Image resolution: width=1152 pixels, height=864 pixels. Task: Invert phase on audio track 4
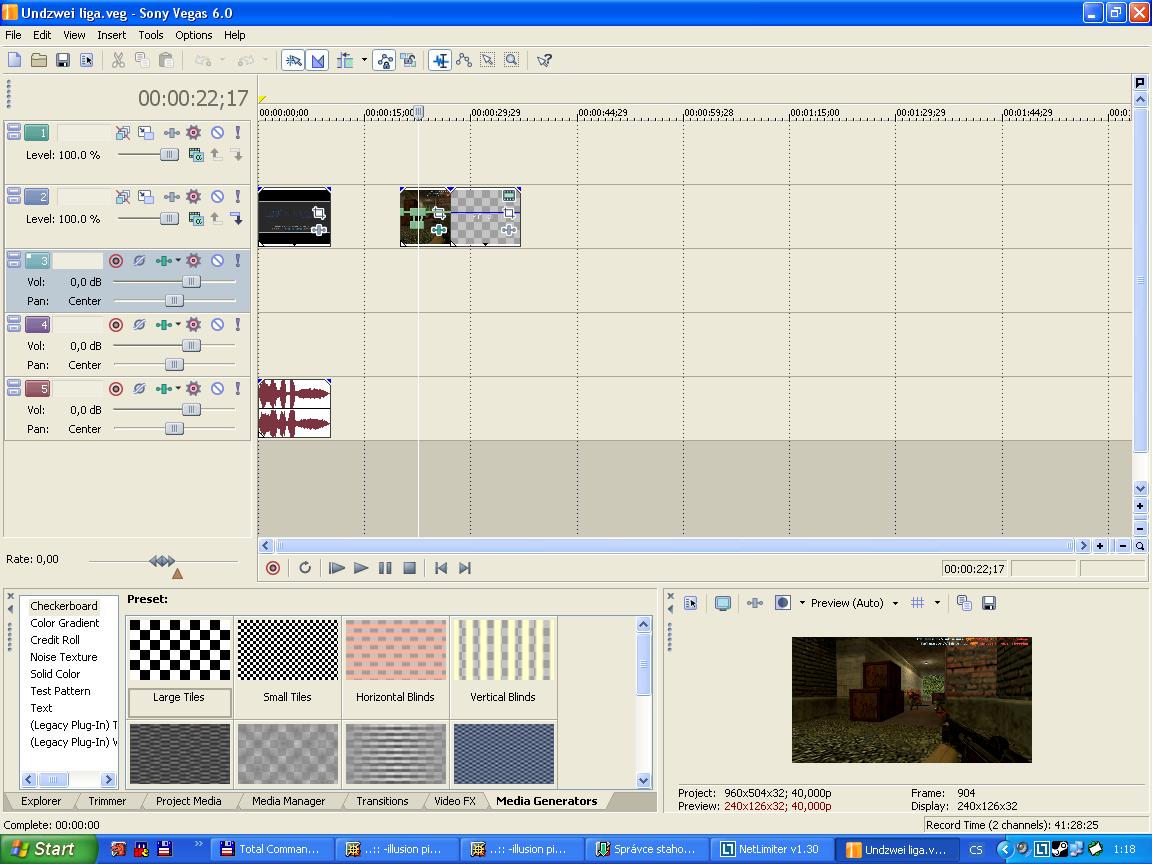(x=139, y=325)
